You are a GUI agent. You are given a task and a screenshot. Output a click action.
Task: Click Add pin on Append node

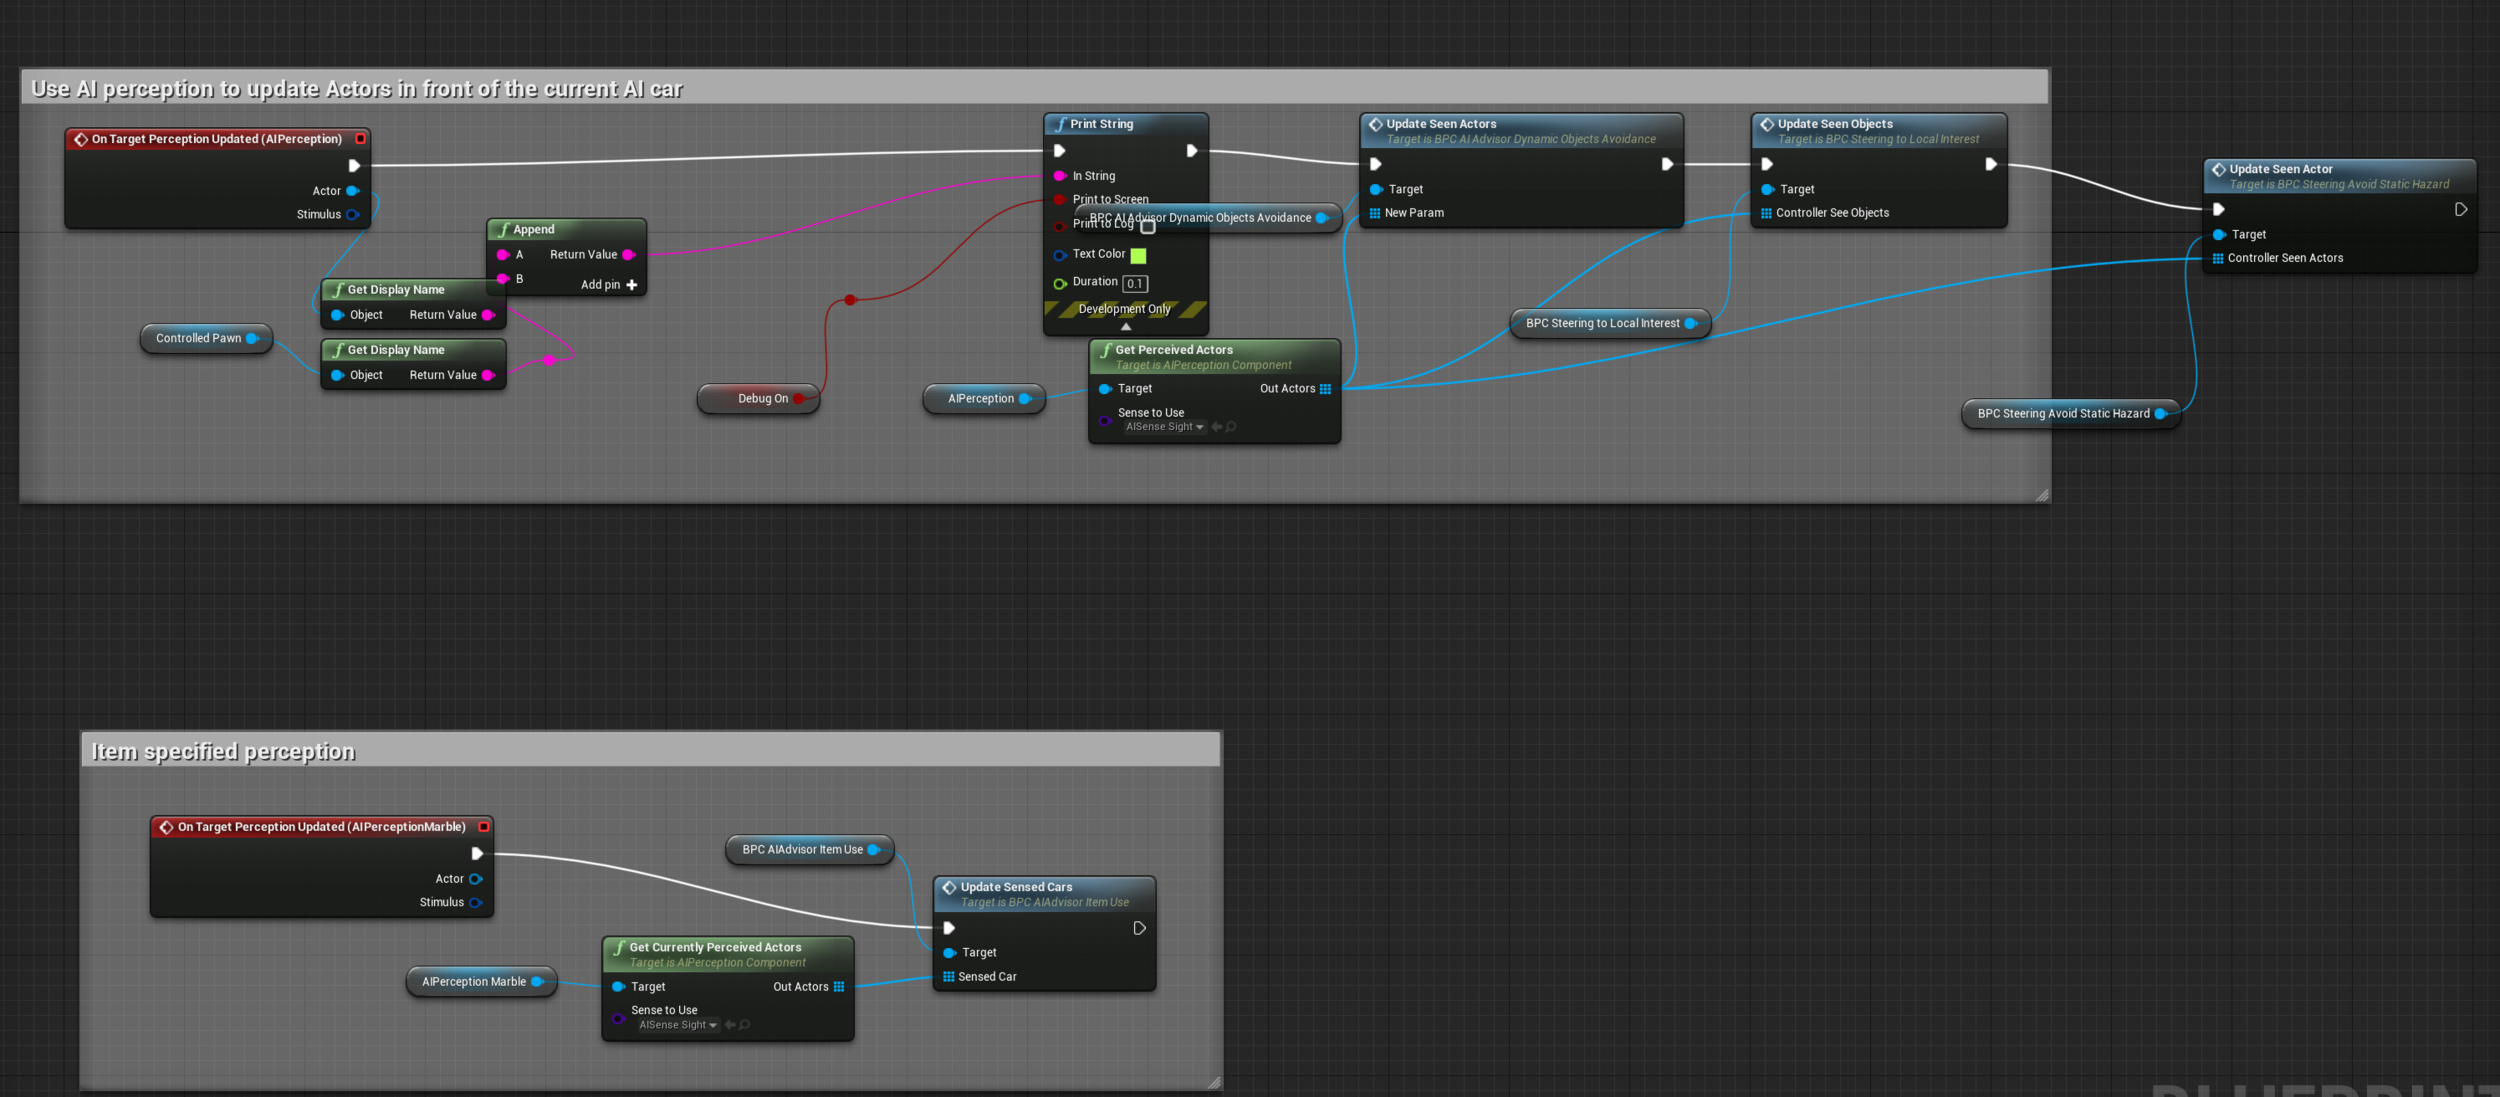(631, 285)
